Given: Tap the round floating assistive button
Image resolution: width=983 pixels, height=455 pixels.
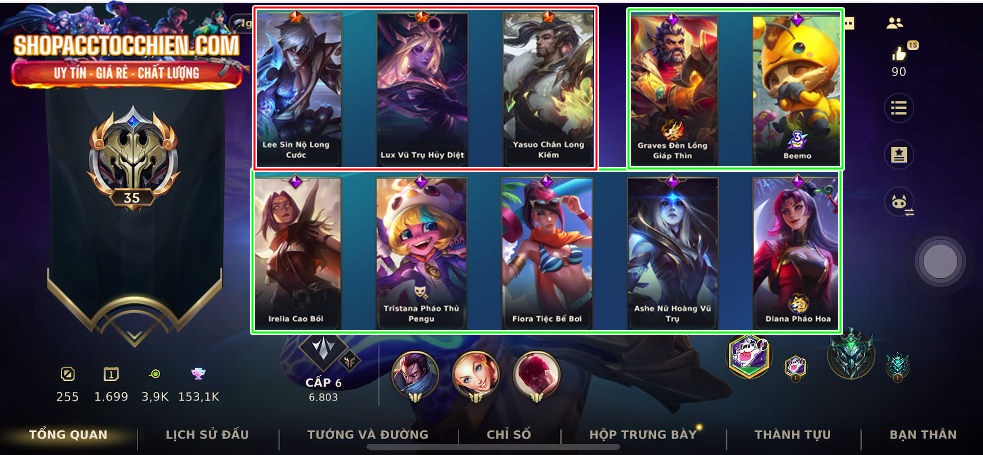Looking at the screenshot, I should [940, 261].
